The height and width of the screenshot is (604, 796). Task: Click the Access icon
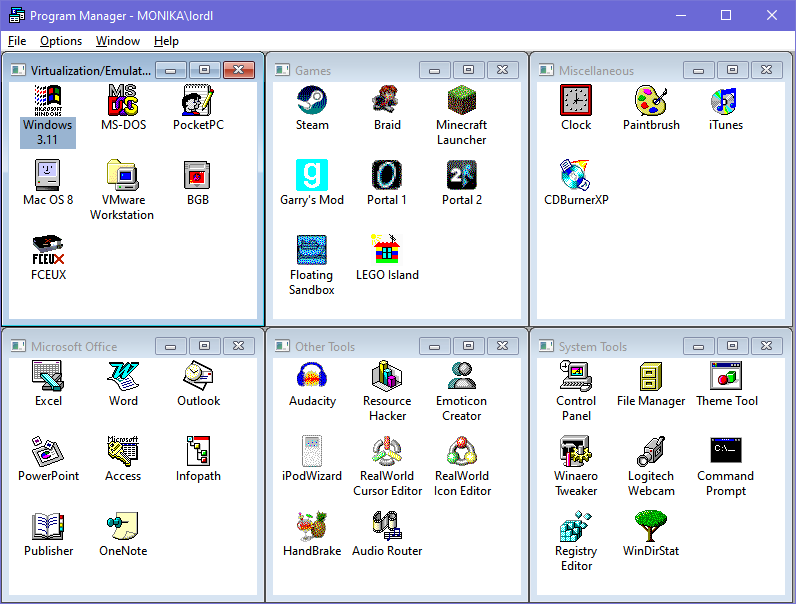click(123, 451)
